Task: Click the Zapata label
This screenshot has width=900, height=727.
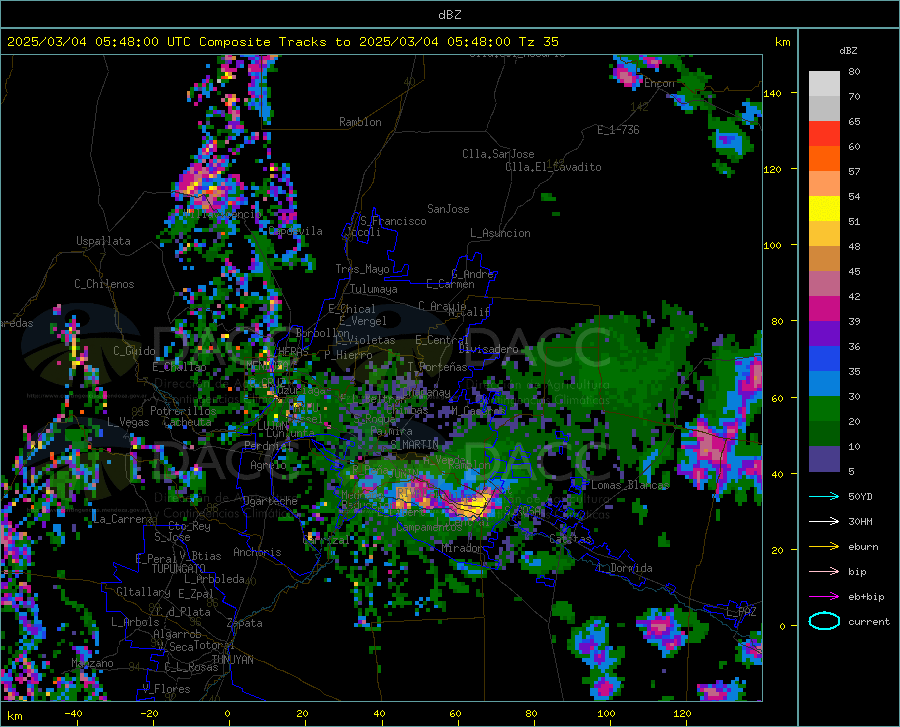Action: tap(245, 623)
